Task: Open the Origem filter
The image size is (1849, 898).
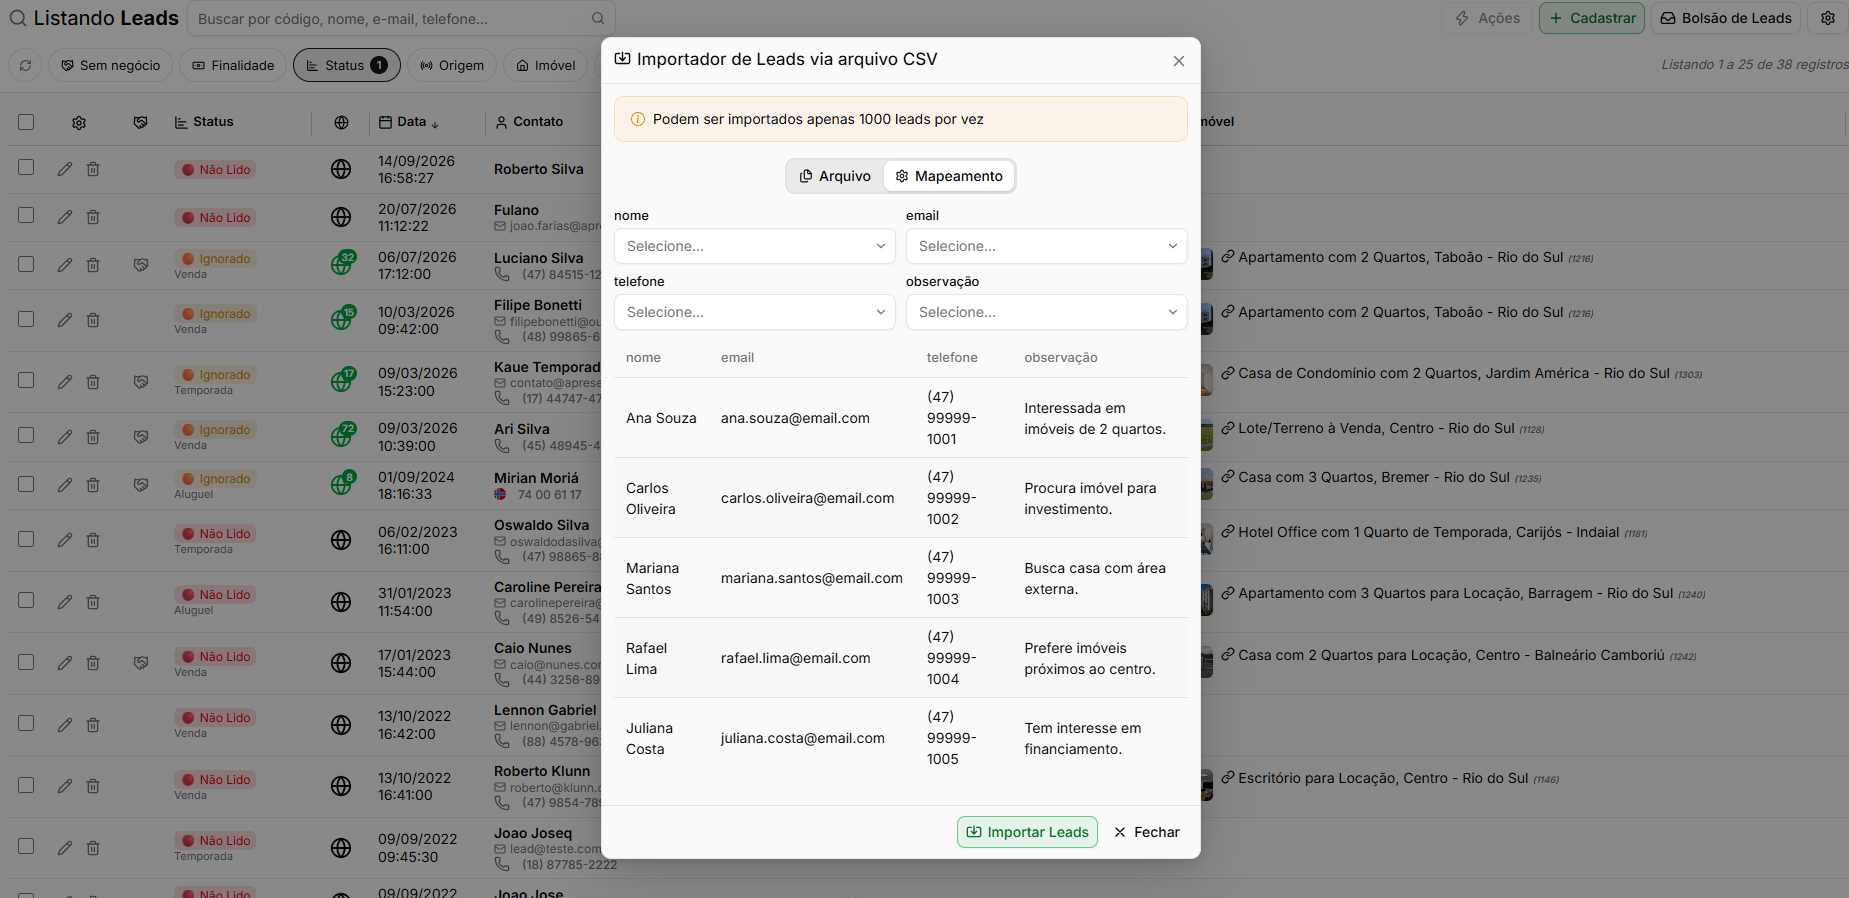Action: click(452, 65)
